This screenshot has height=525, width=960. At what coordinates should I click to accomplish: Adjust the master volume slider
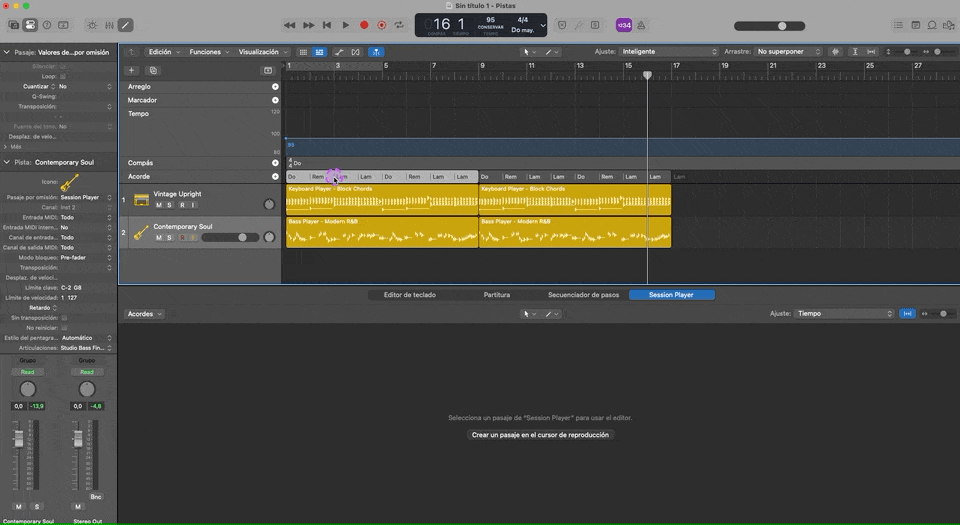[x=770, y=26]
